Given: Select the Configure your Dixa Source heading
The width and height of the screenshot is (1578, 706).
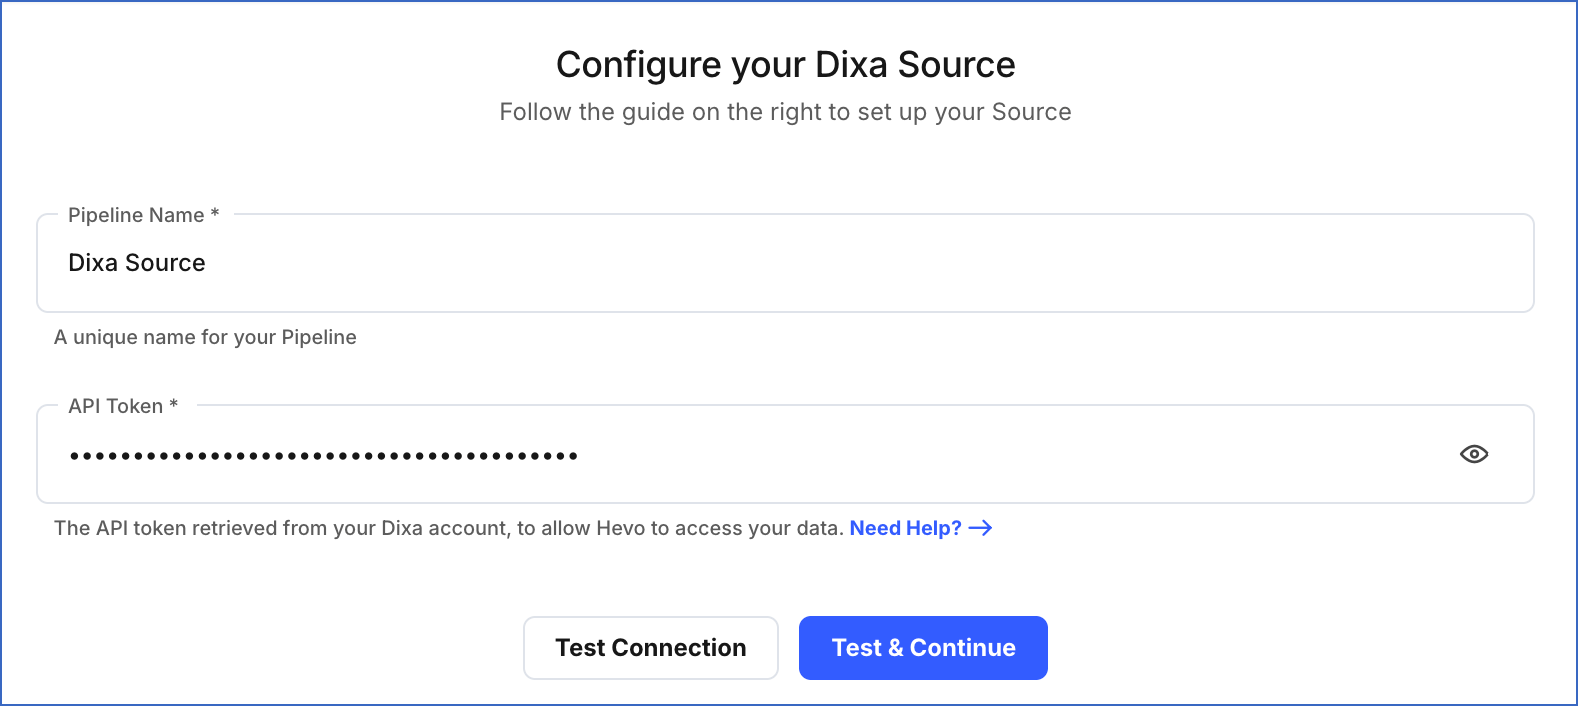Looking at the screenshot, I should pyautogui.click(x=786, y=64).
